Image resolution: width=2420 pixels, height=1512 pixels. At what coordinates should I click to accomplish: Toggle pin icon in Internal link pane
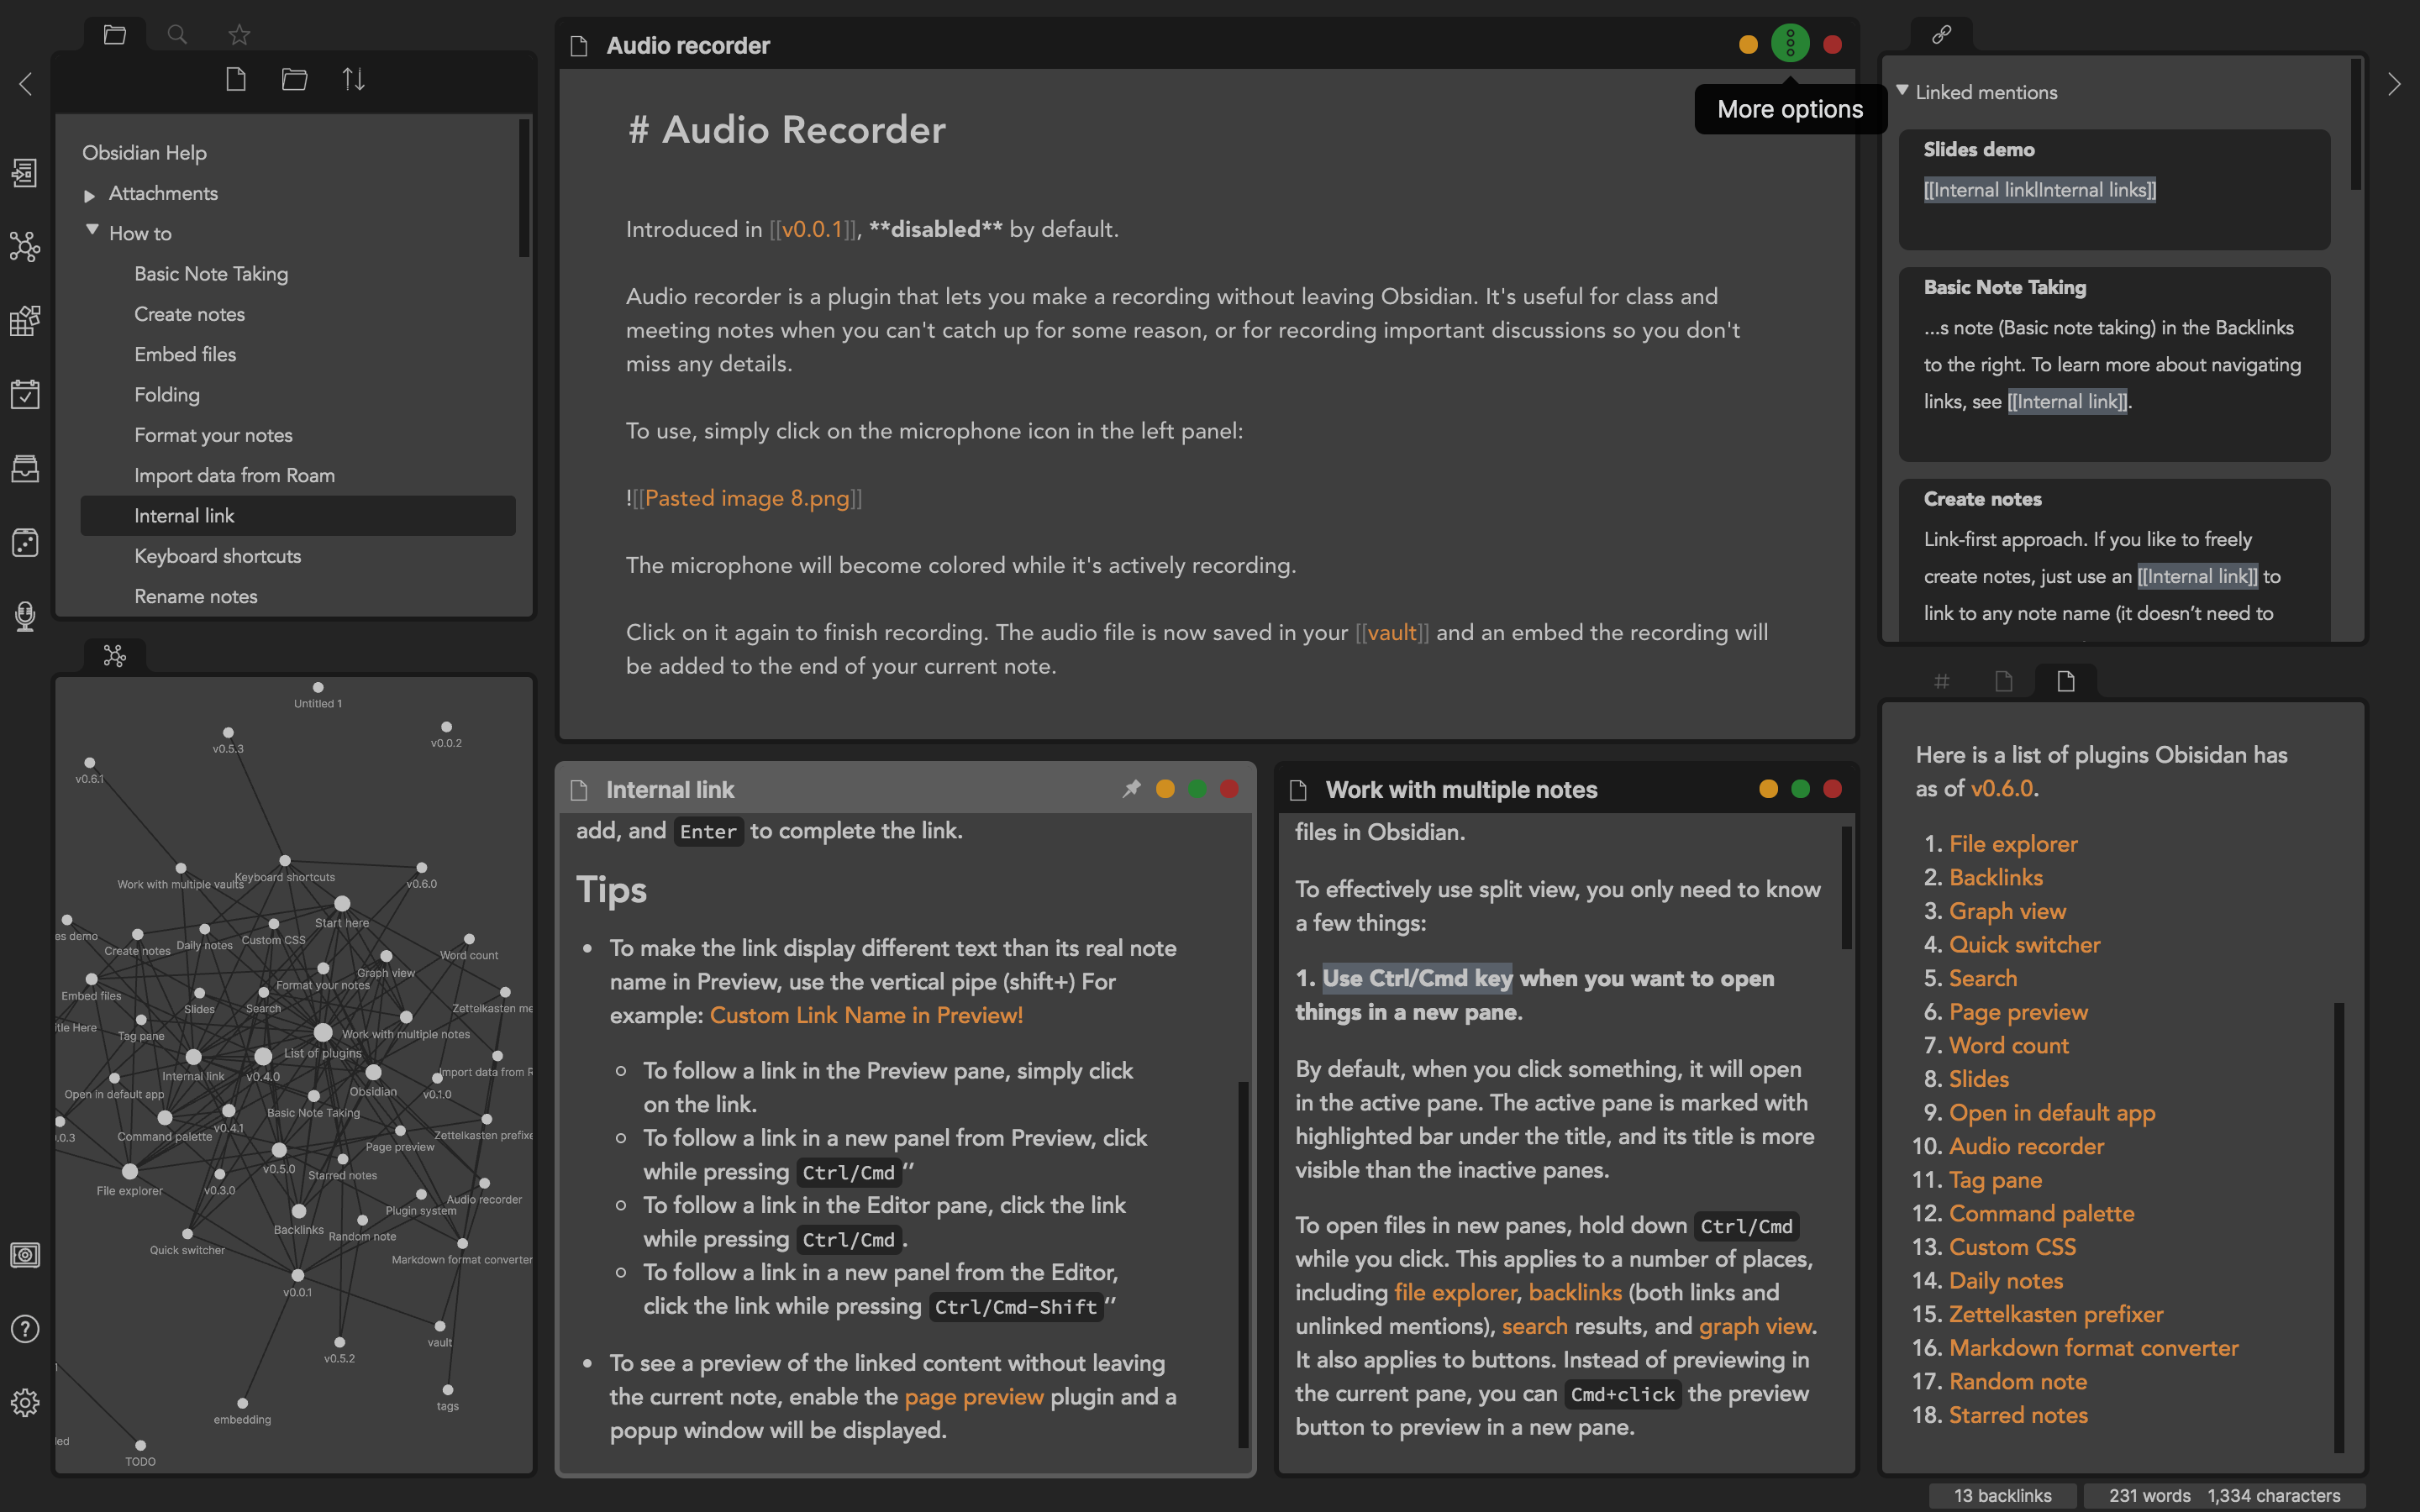(1133, 789)
